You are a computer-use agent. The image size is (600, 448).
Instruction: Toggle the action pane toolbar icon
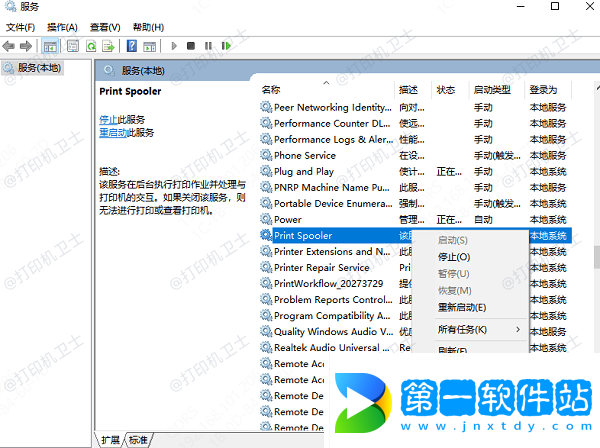click(x=150, y=46)
